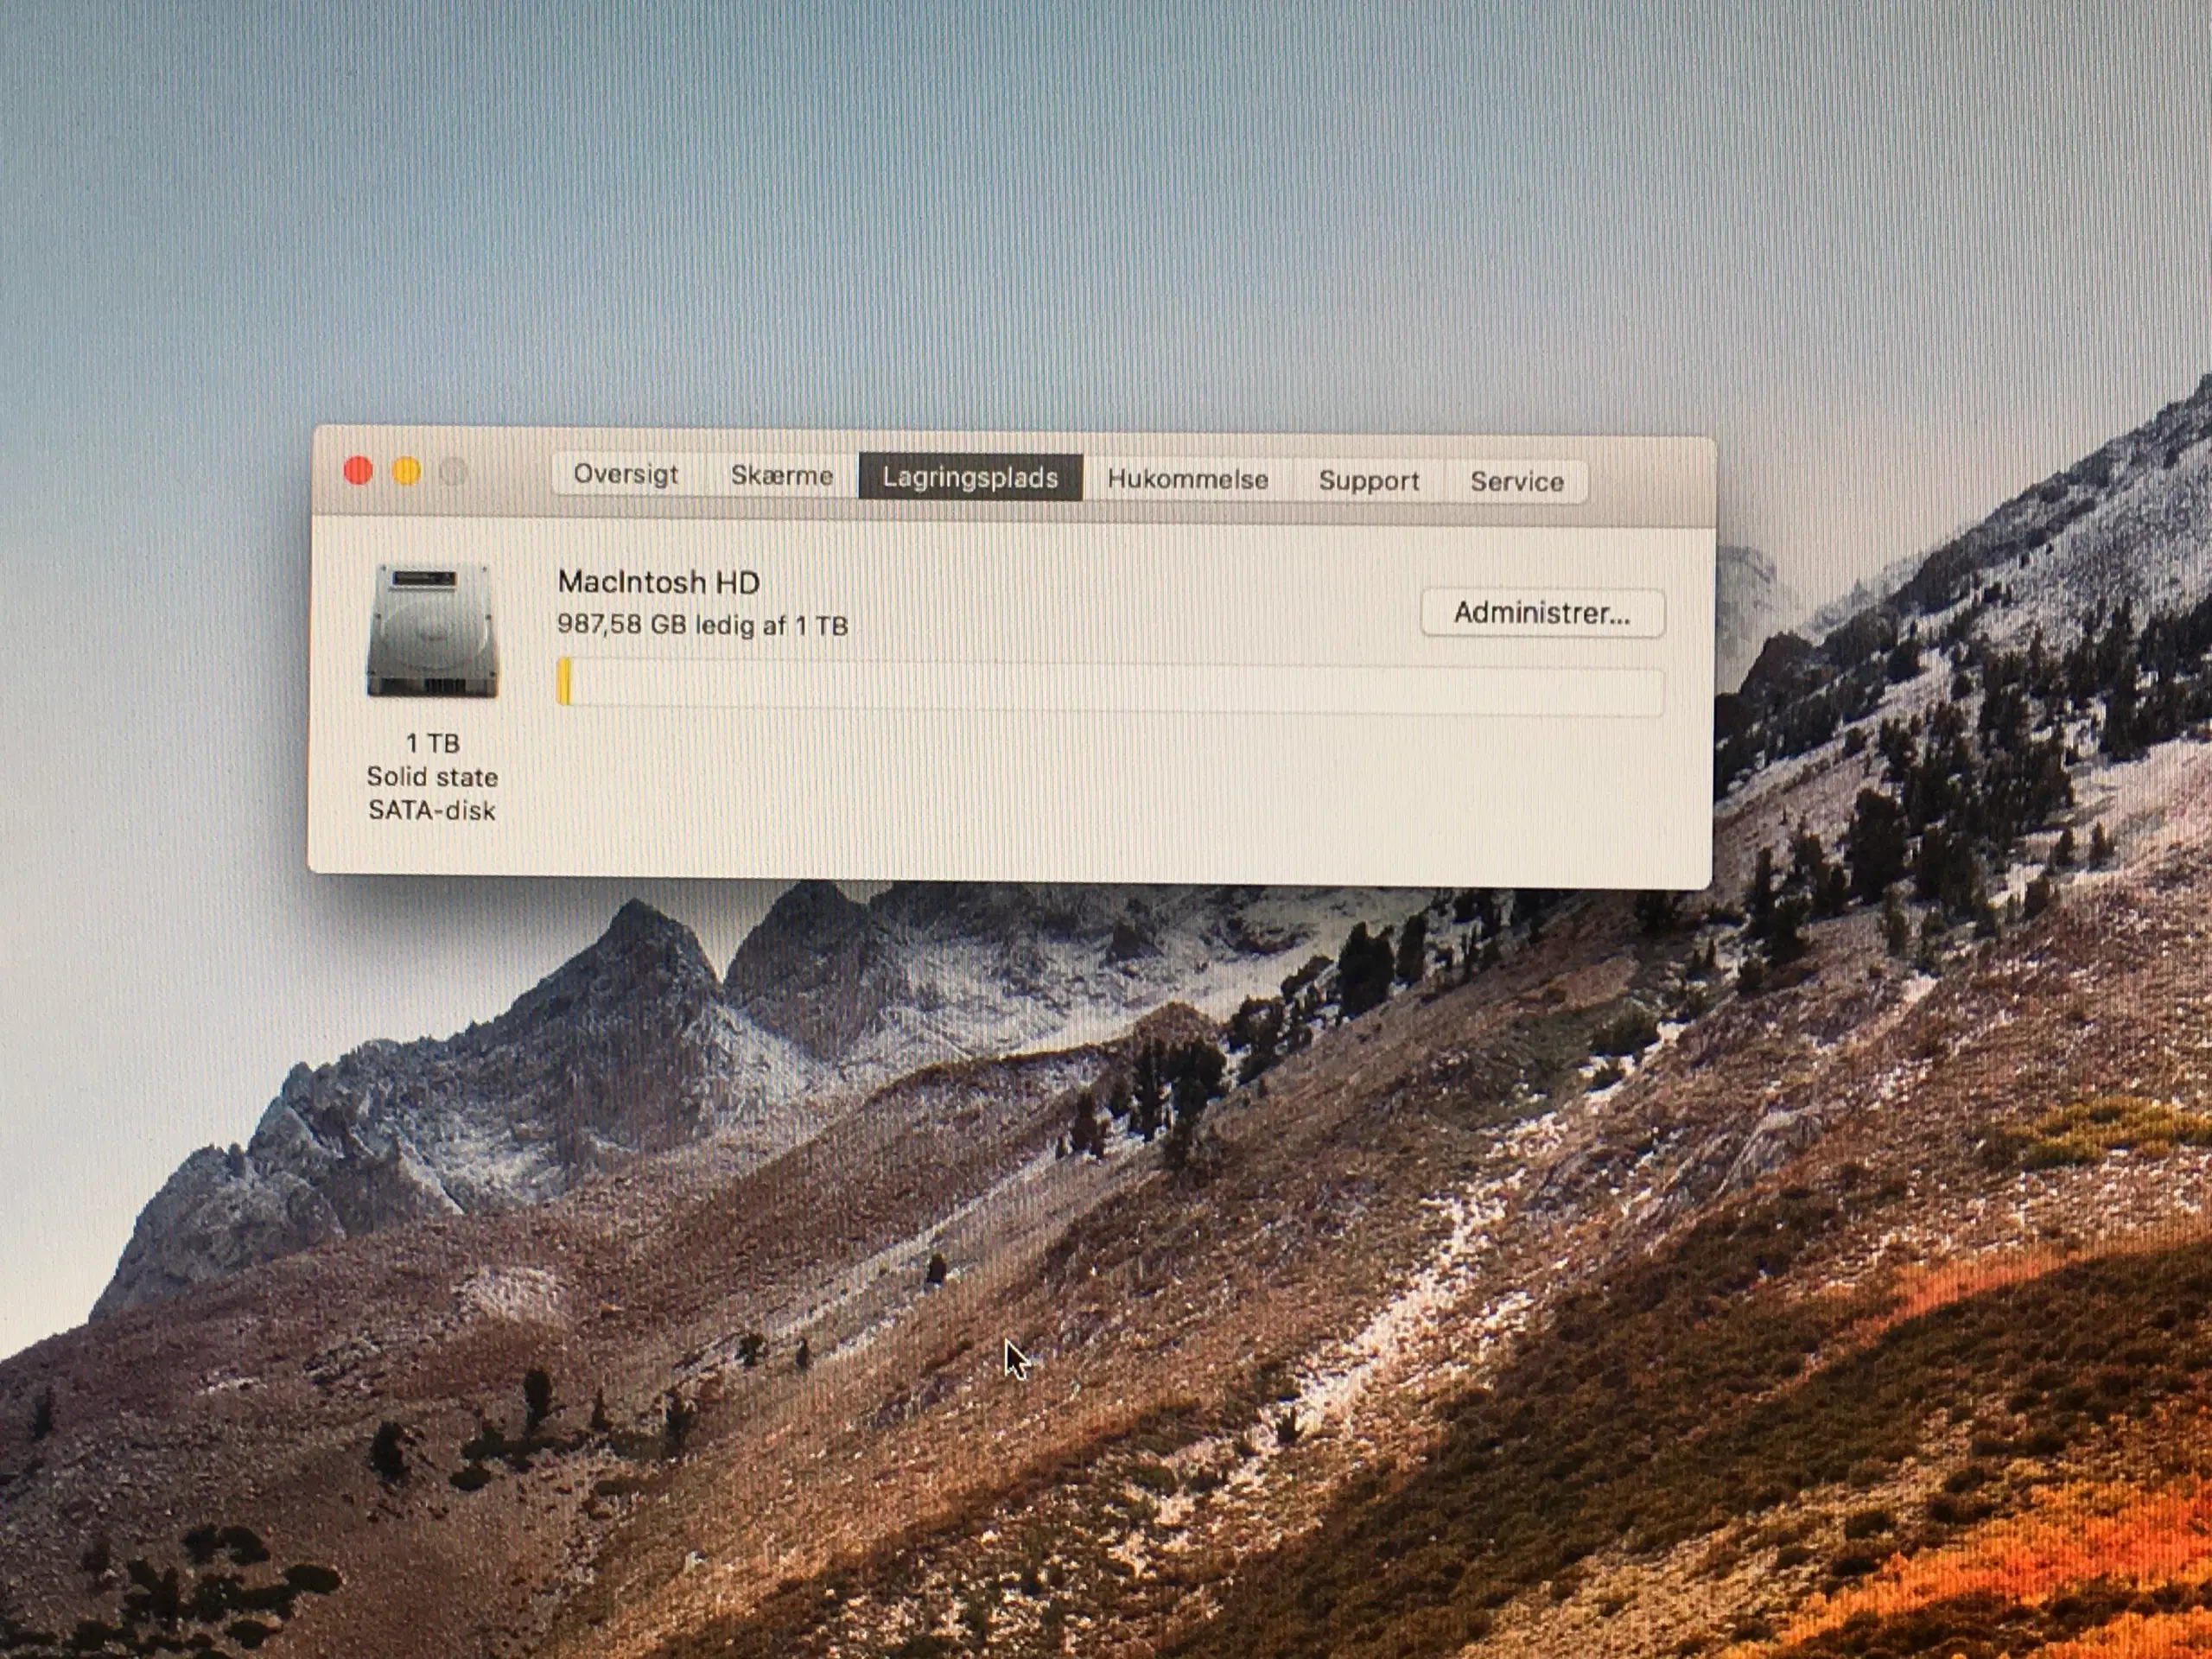Select the Lagringsplads tab
This screenshot has height=1659, width=2212.
pos(970,477)
